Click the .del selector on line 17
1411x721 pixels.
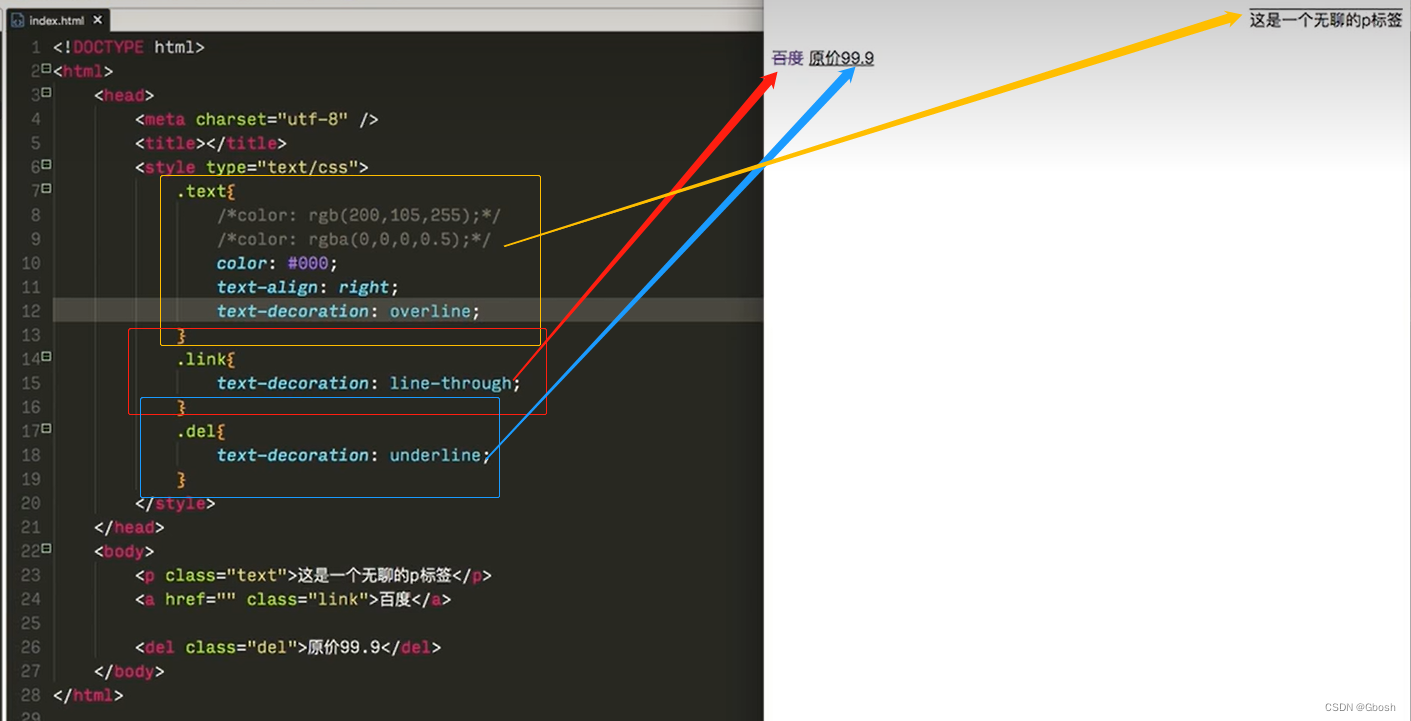(197, 431)
